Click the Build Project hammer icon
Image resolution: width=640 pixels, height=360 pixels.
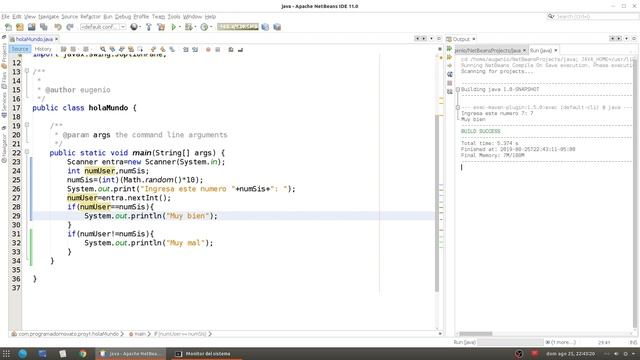149,27
